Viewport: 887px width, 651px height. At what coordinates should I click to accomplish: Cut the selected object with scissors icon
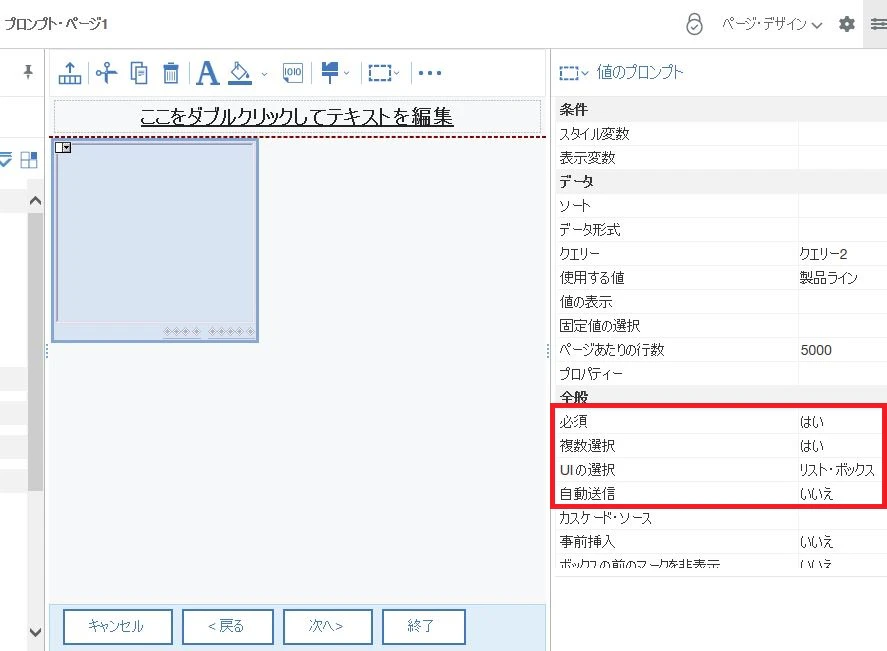106,73
